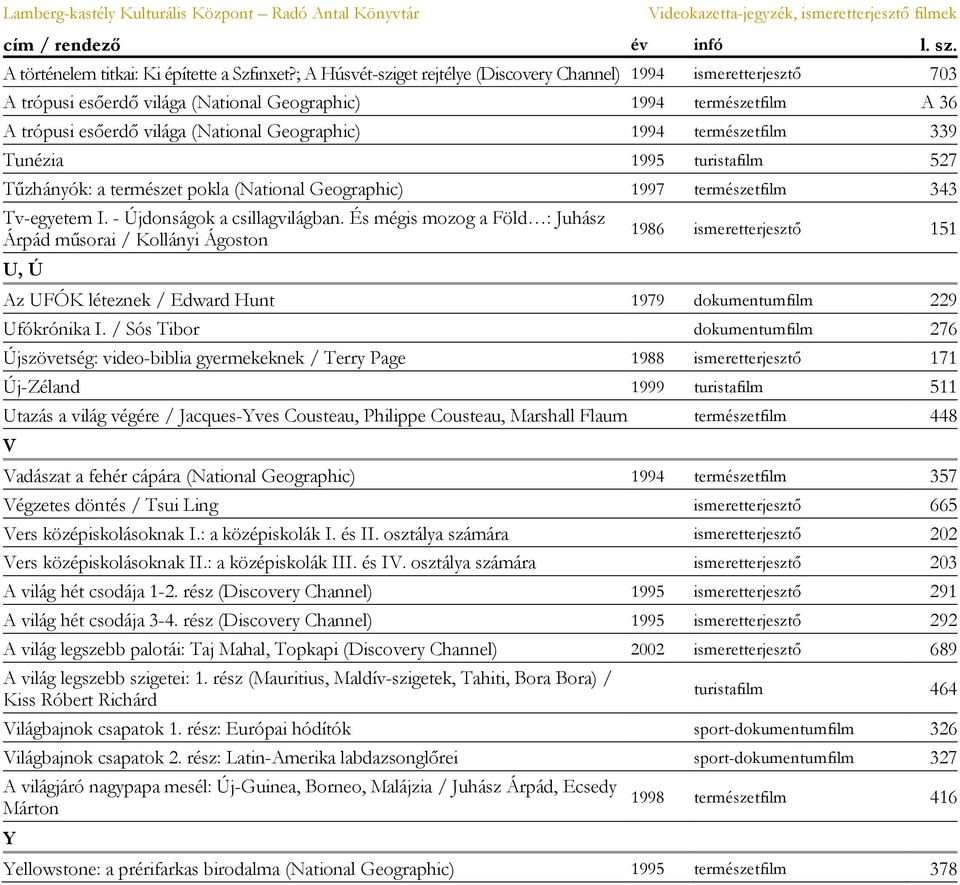
Task: Click the 'U, Ú' section heading
Action: (x=23, y=270)
